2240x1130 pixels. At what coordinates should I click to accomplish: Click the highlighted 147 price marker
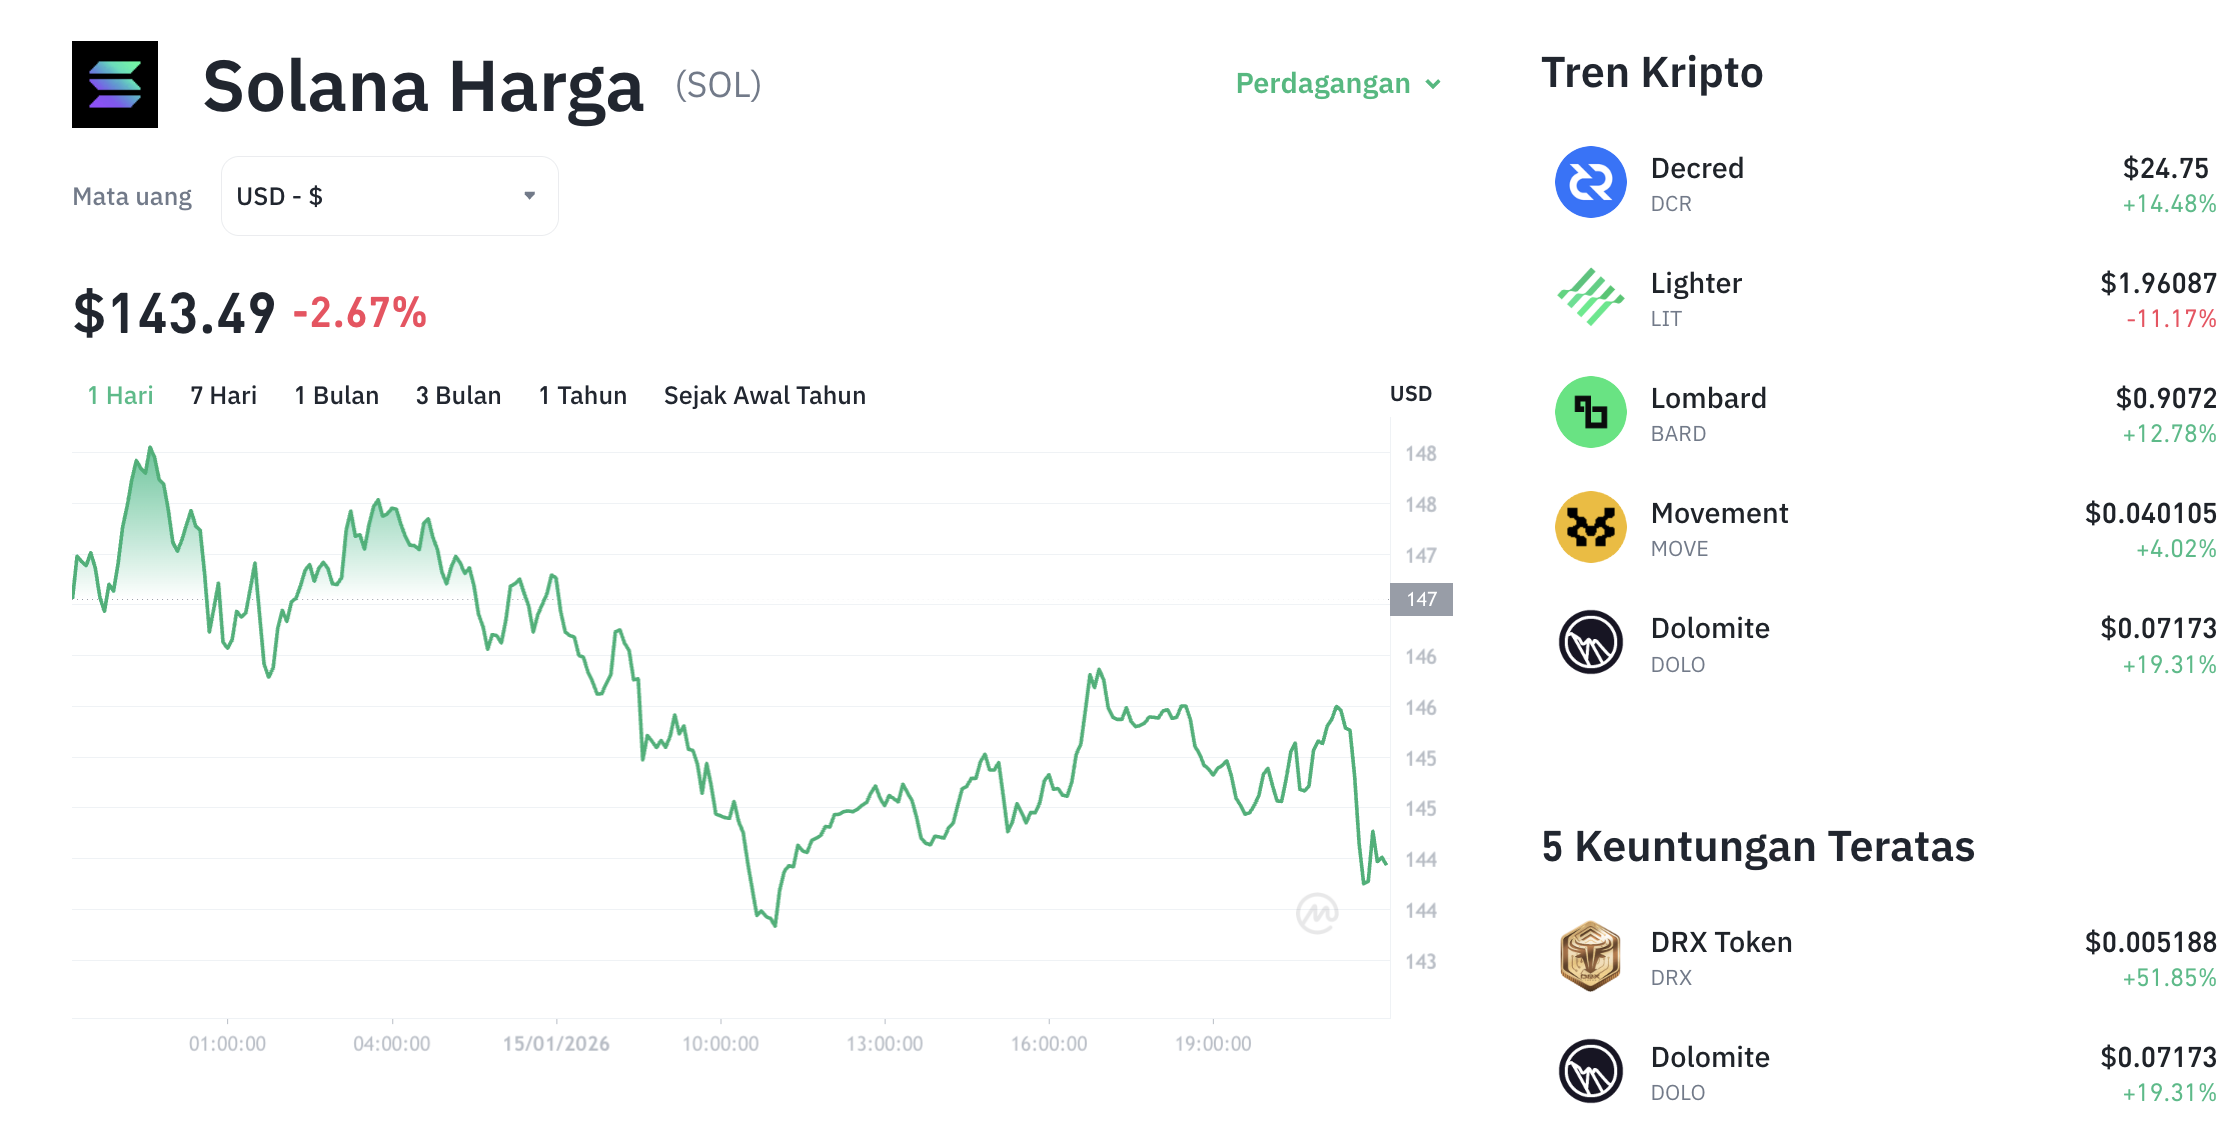pos(1420,599)
